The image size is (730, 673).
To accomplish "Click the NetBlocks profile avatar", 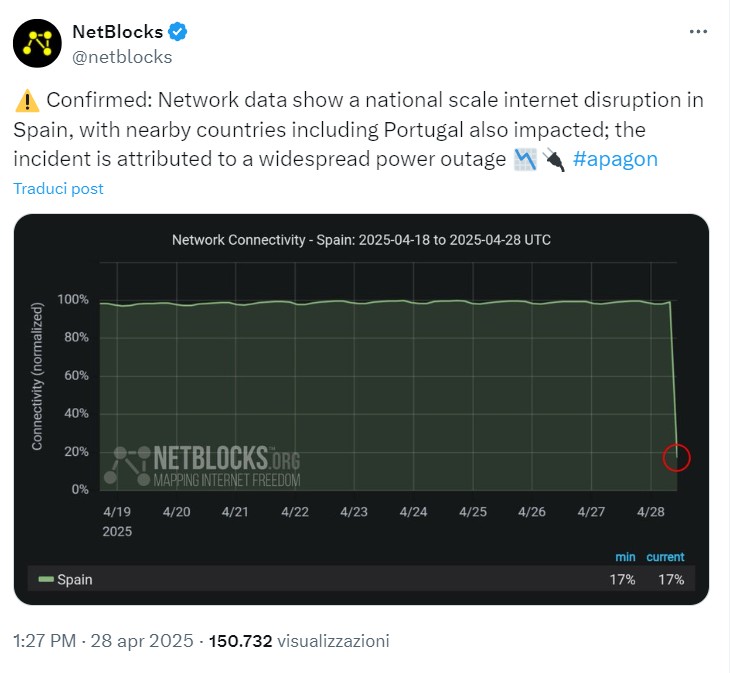I will click(x=40, y=41).
